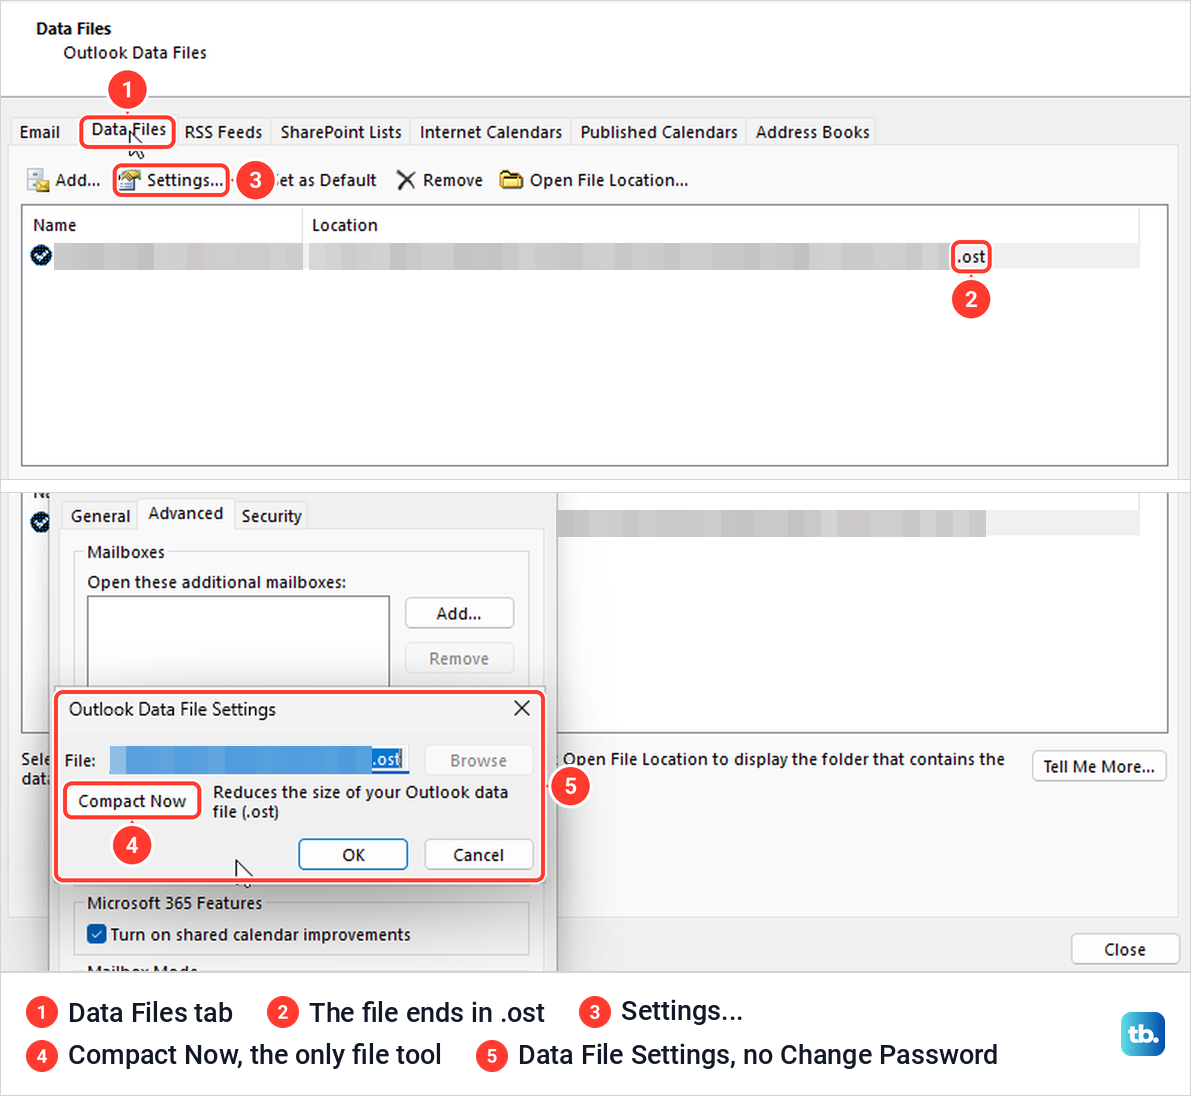Click the Add... mailbox button
Viewport: 1191px width, 1096px height.
click(459, 613)
